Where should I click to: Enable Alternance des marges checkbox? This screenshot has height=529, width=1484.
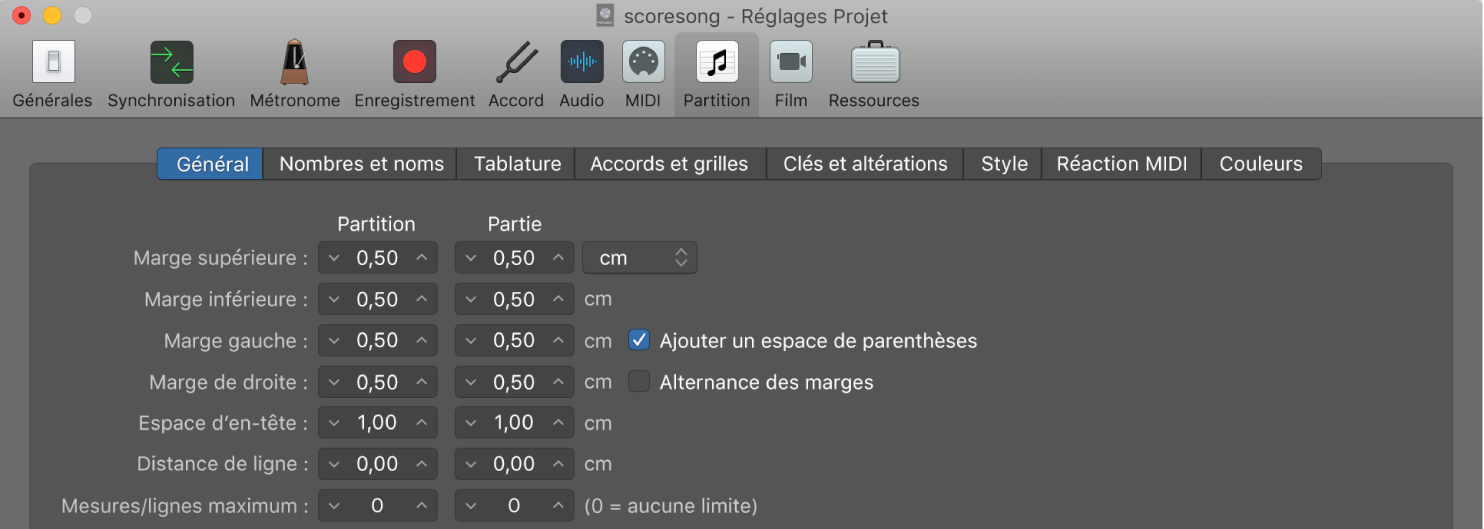pos(639,382)
